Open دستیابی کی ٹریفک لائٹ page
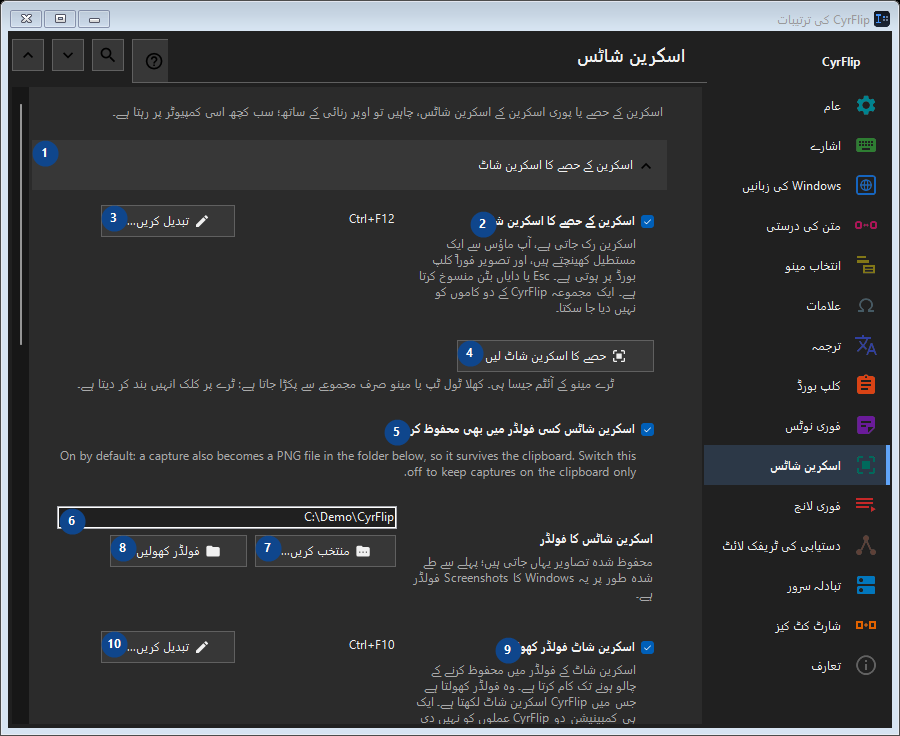 797,545
